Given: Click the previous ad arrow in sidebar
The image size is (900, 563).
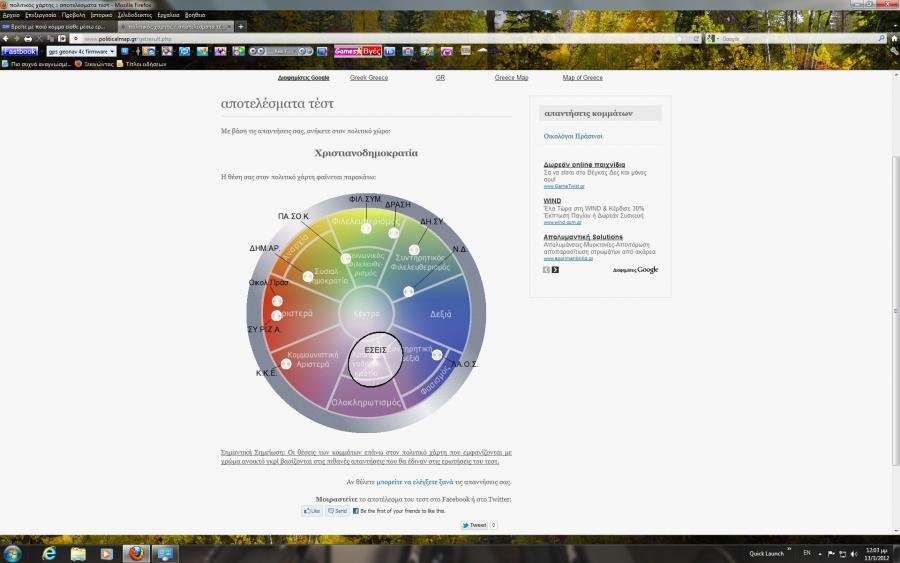Looking at the screenshot, I should pyautogui.click(x=546, y=270).
